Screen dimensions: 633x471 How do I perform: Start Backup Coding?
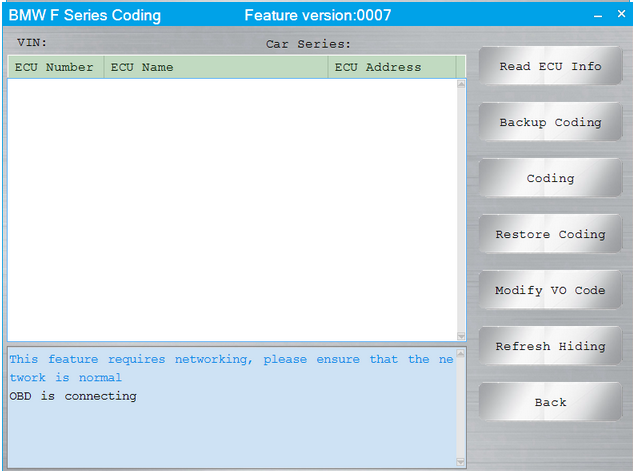550,122
